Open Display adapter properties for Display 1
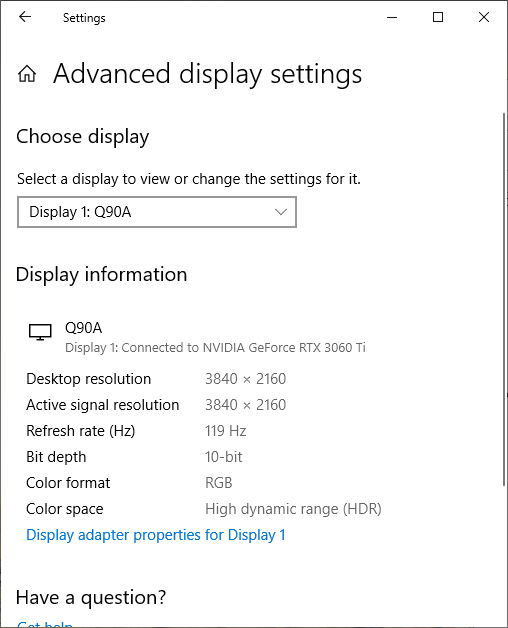Viewport: 508px width, 628px height. coord(156,535)
